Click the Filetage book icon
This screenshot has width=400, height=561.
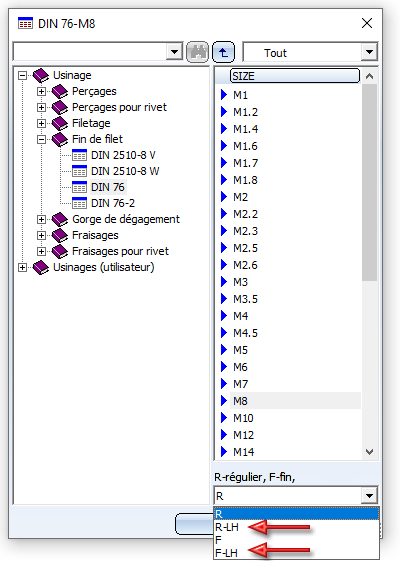pos(60,123)
